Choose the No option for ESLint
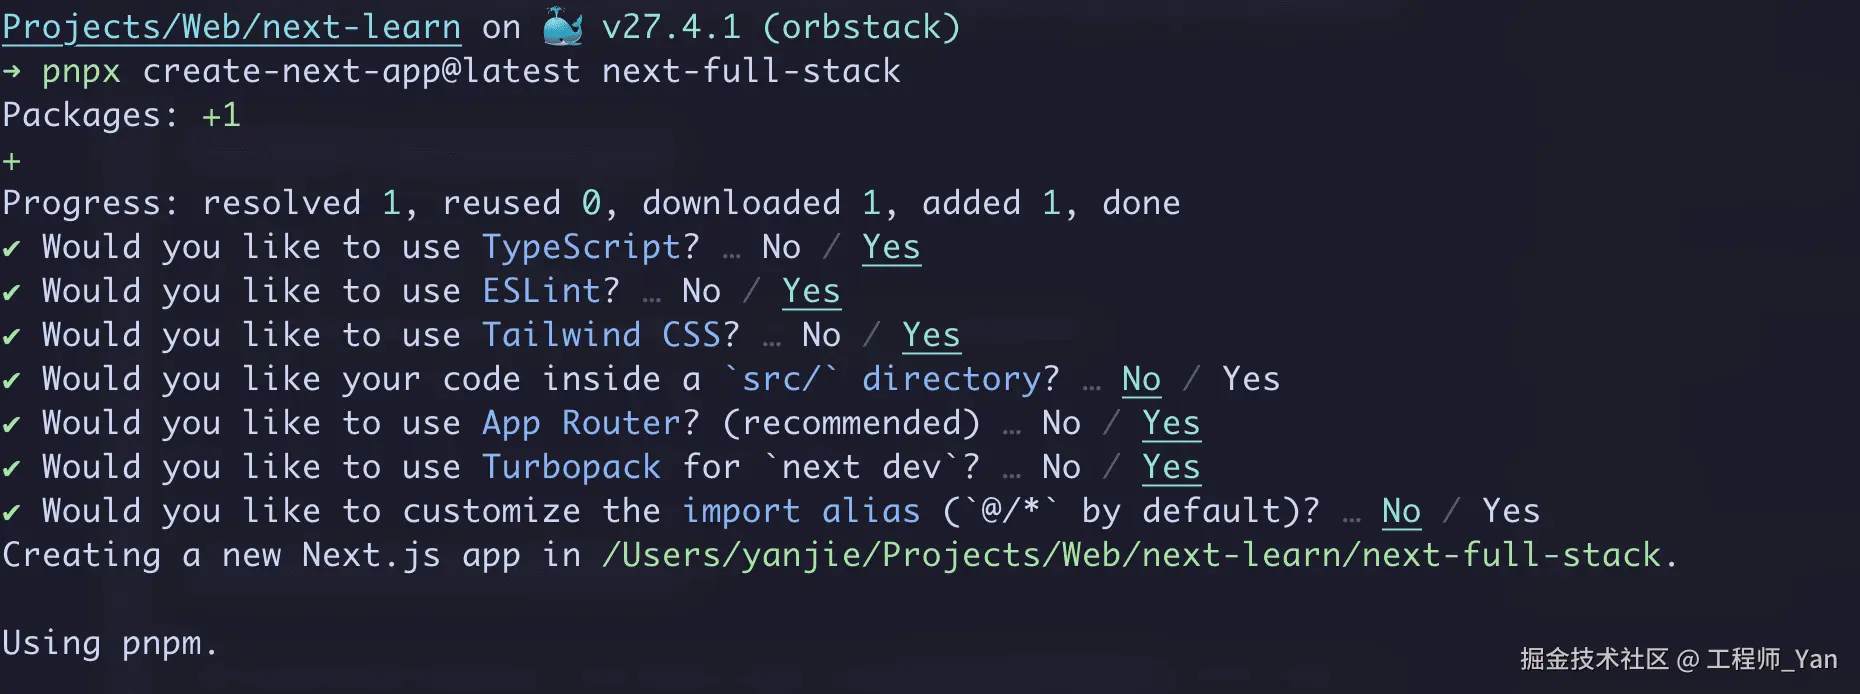The height and width of the screenshot is (694, 1860). tap(701, 291)
